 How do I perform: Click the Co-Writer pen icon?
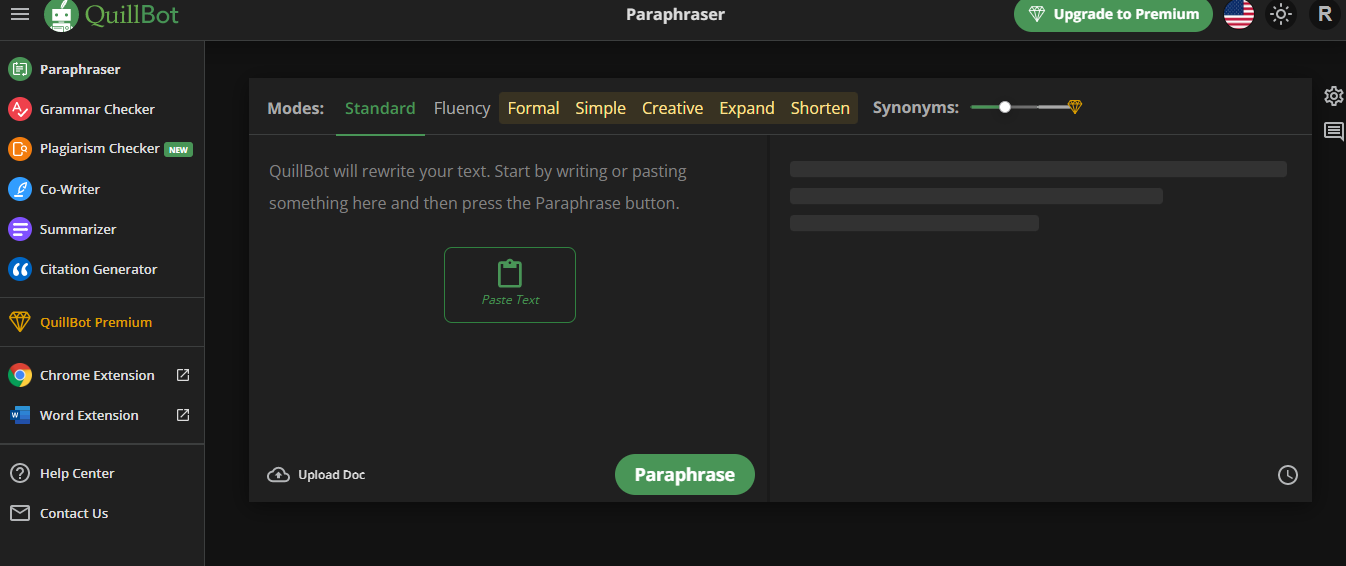click(x=20, y=189)
